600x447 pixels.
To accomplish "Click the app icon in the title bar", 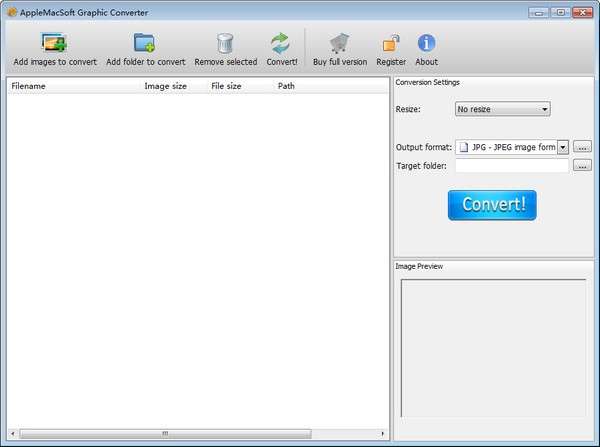I will click(x=11, y=12).
